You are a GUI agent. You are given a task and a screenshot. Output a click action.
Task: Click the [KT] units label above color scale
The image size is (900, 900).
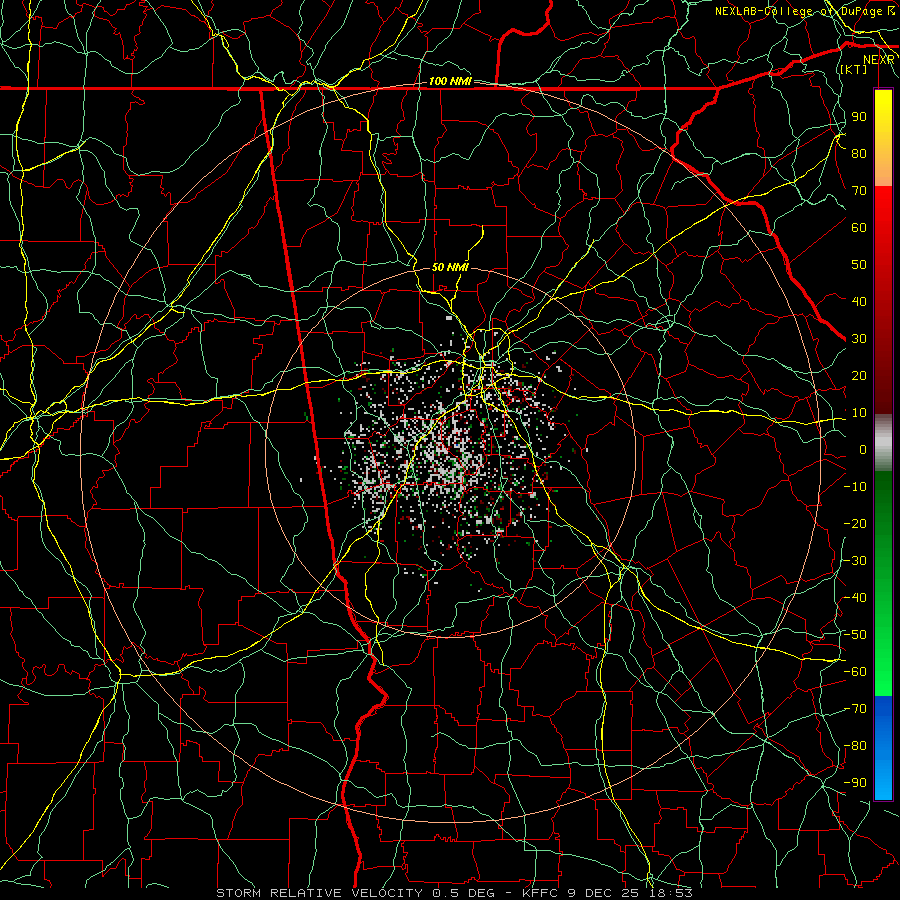[853, 69]
